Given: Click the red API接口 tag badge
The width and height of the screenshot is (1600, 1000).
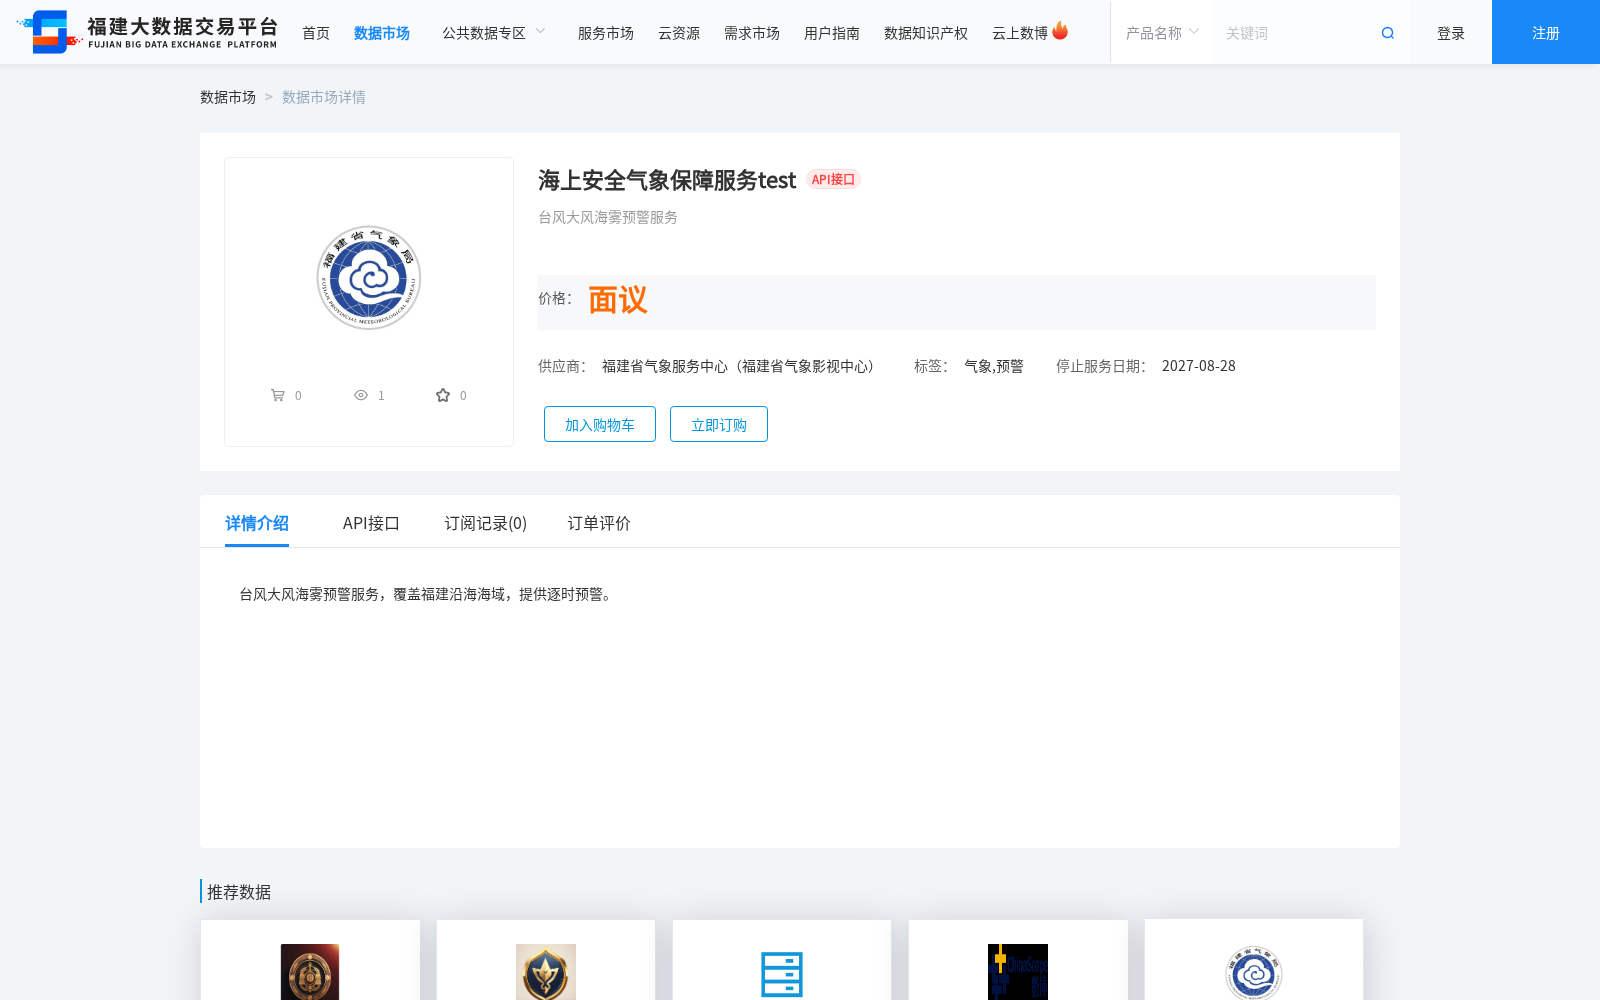Looking at the screenshot, I should tap(833, 180).
